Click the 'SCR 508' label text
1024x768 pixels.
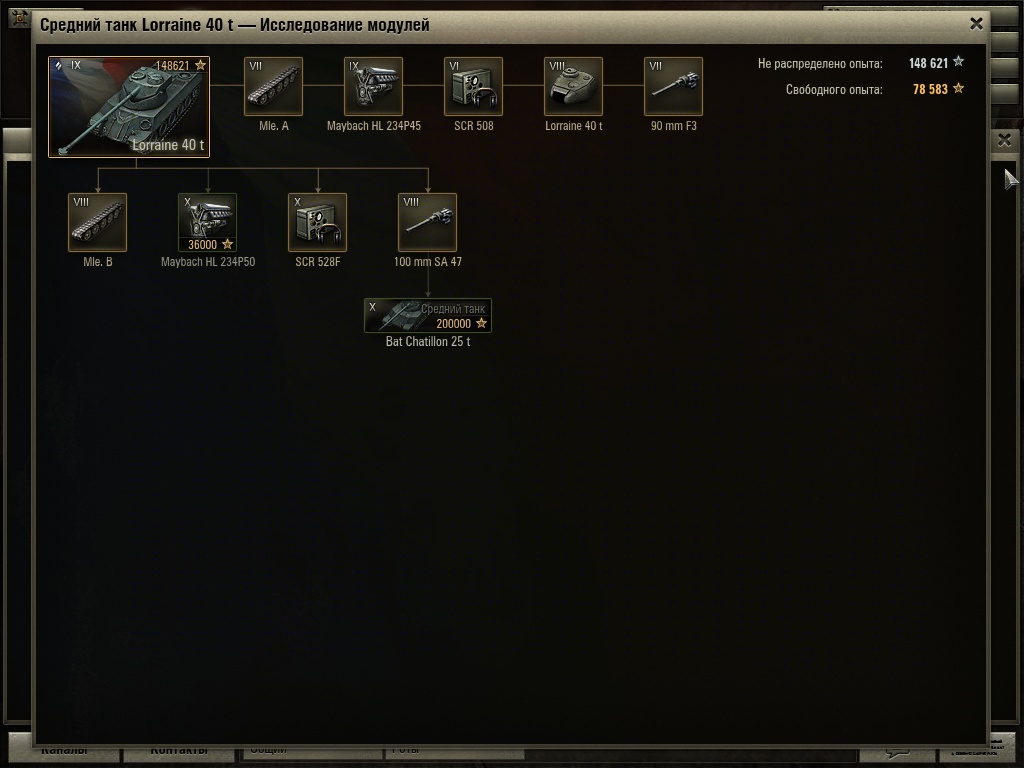click(473, 126)
